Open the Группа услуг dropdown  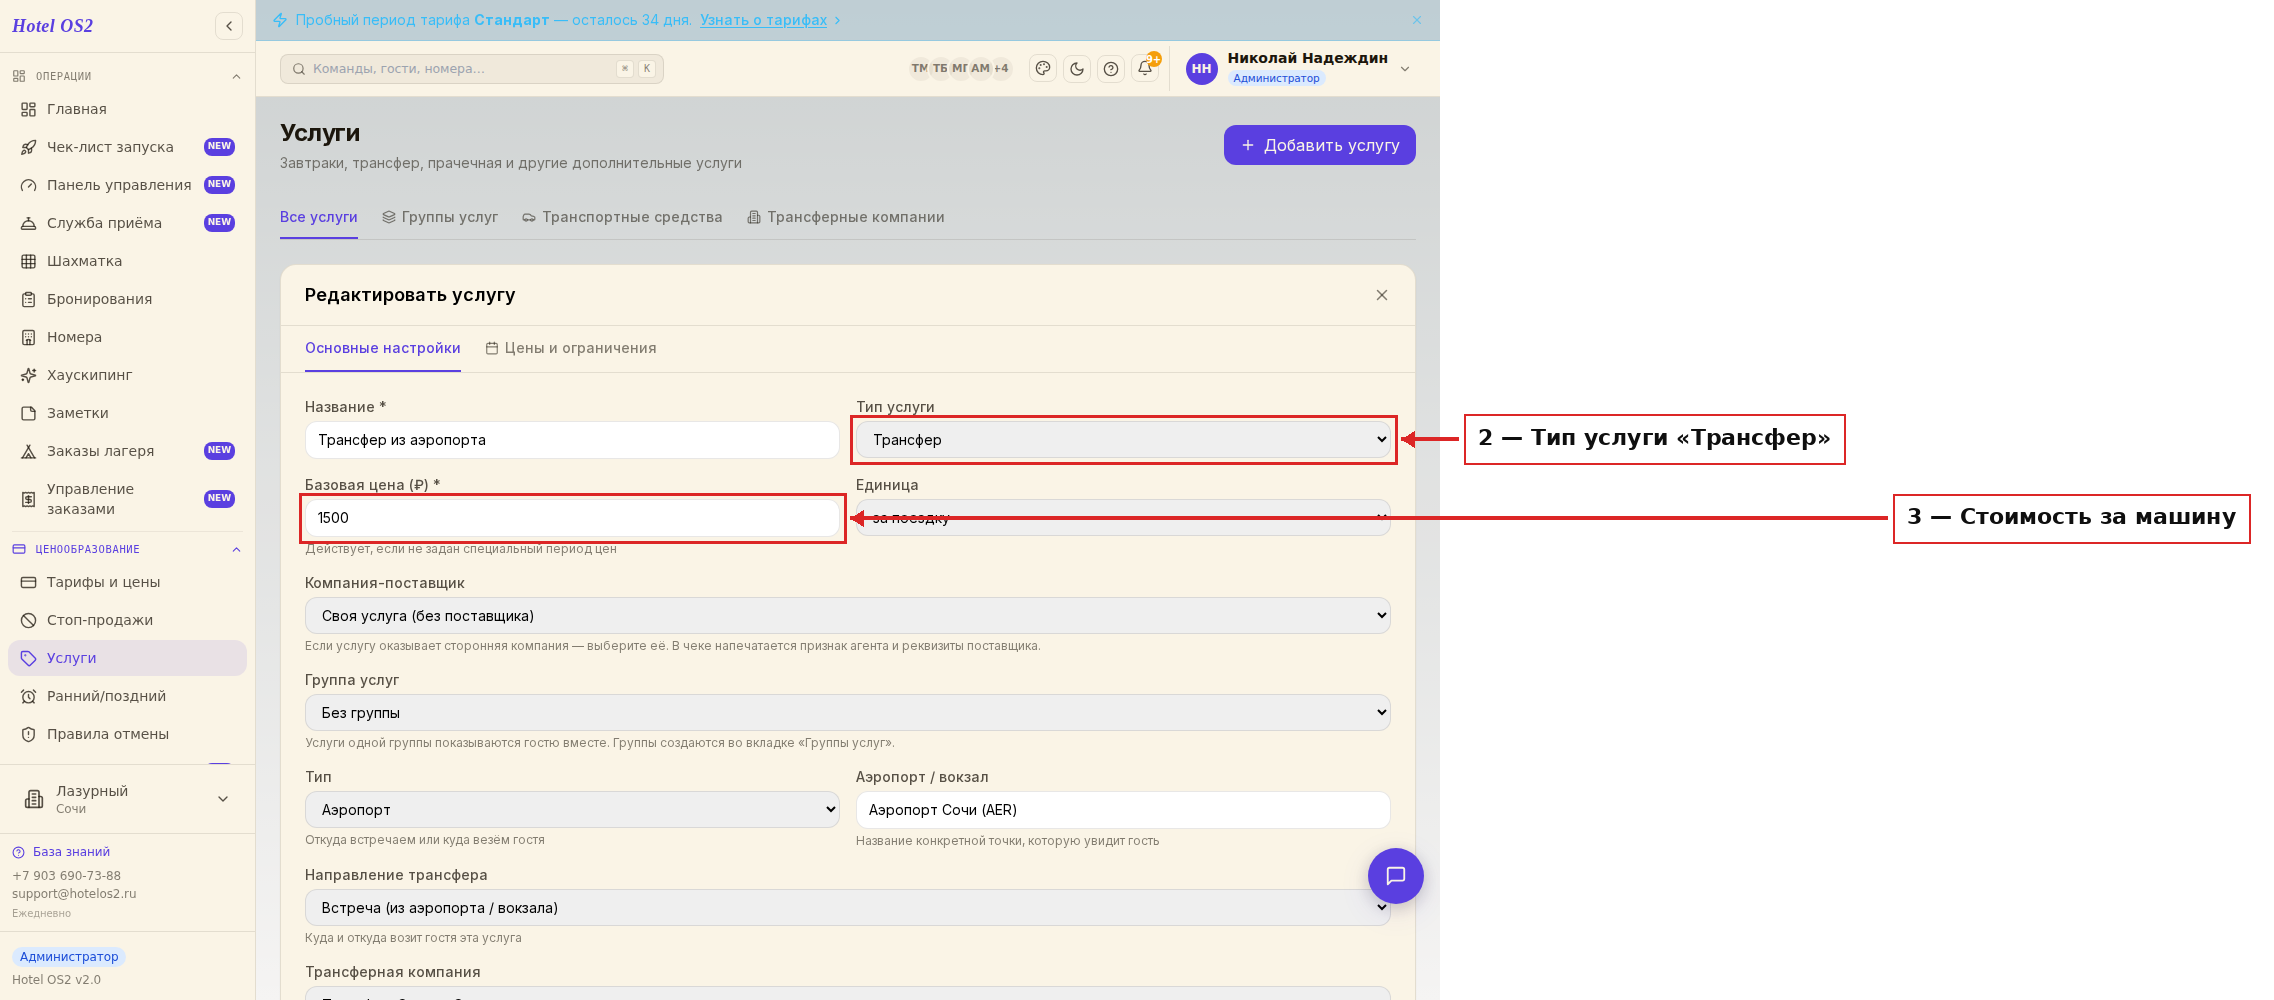[x=847, y=713]
